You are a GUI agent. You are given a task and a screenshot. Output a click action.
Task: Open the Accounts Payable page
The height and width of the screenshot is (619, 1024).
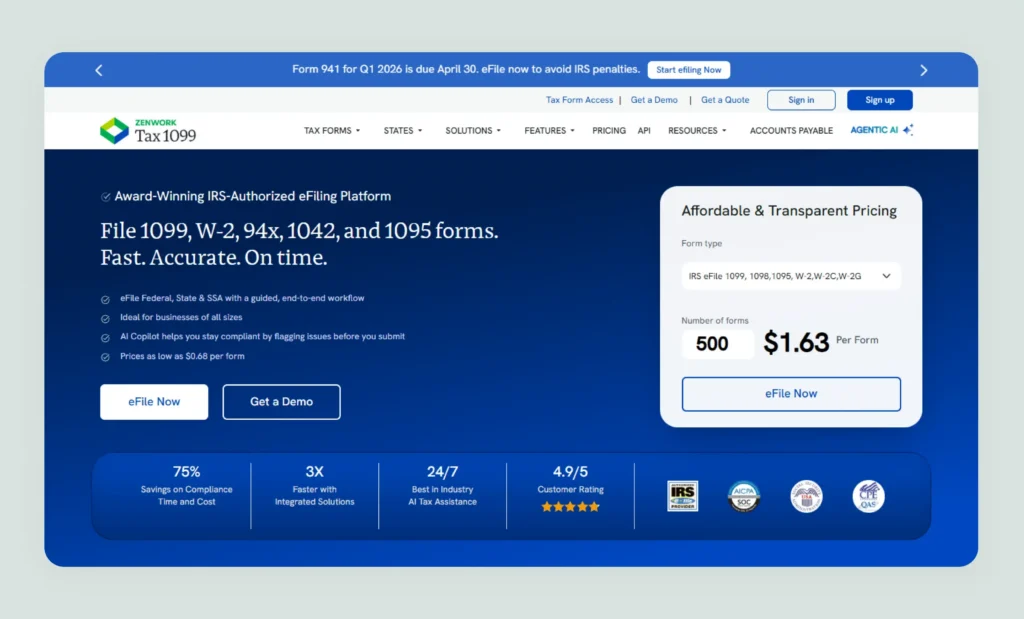791,131
